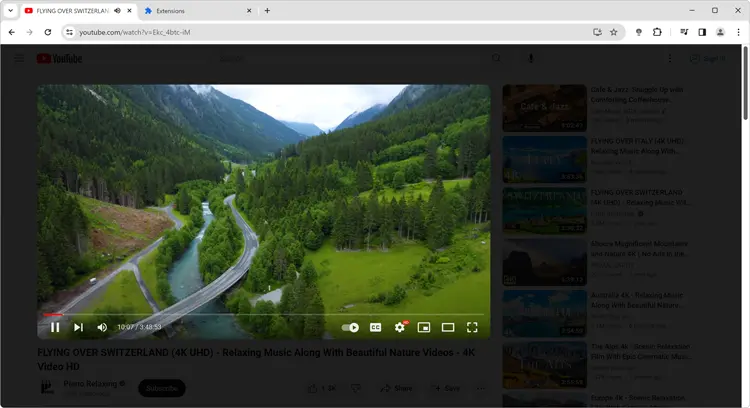Image resolution: width=750 pixels, height=408 pixels.
Task: Enter full screen mode
Action: click(472, 327)
